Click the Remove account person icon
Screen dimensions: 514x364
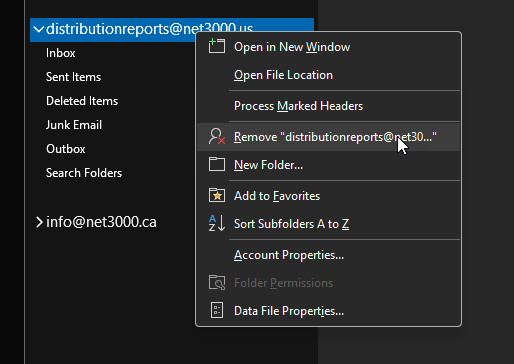click(x=217, y=136)
